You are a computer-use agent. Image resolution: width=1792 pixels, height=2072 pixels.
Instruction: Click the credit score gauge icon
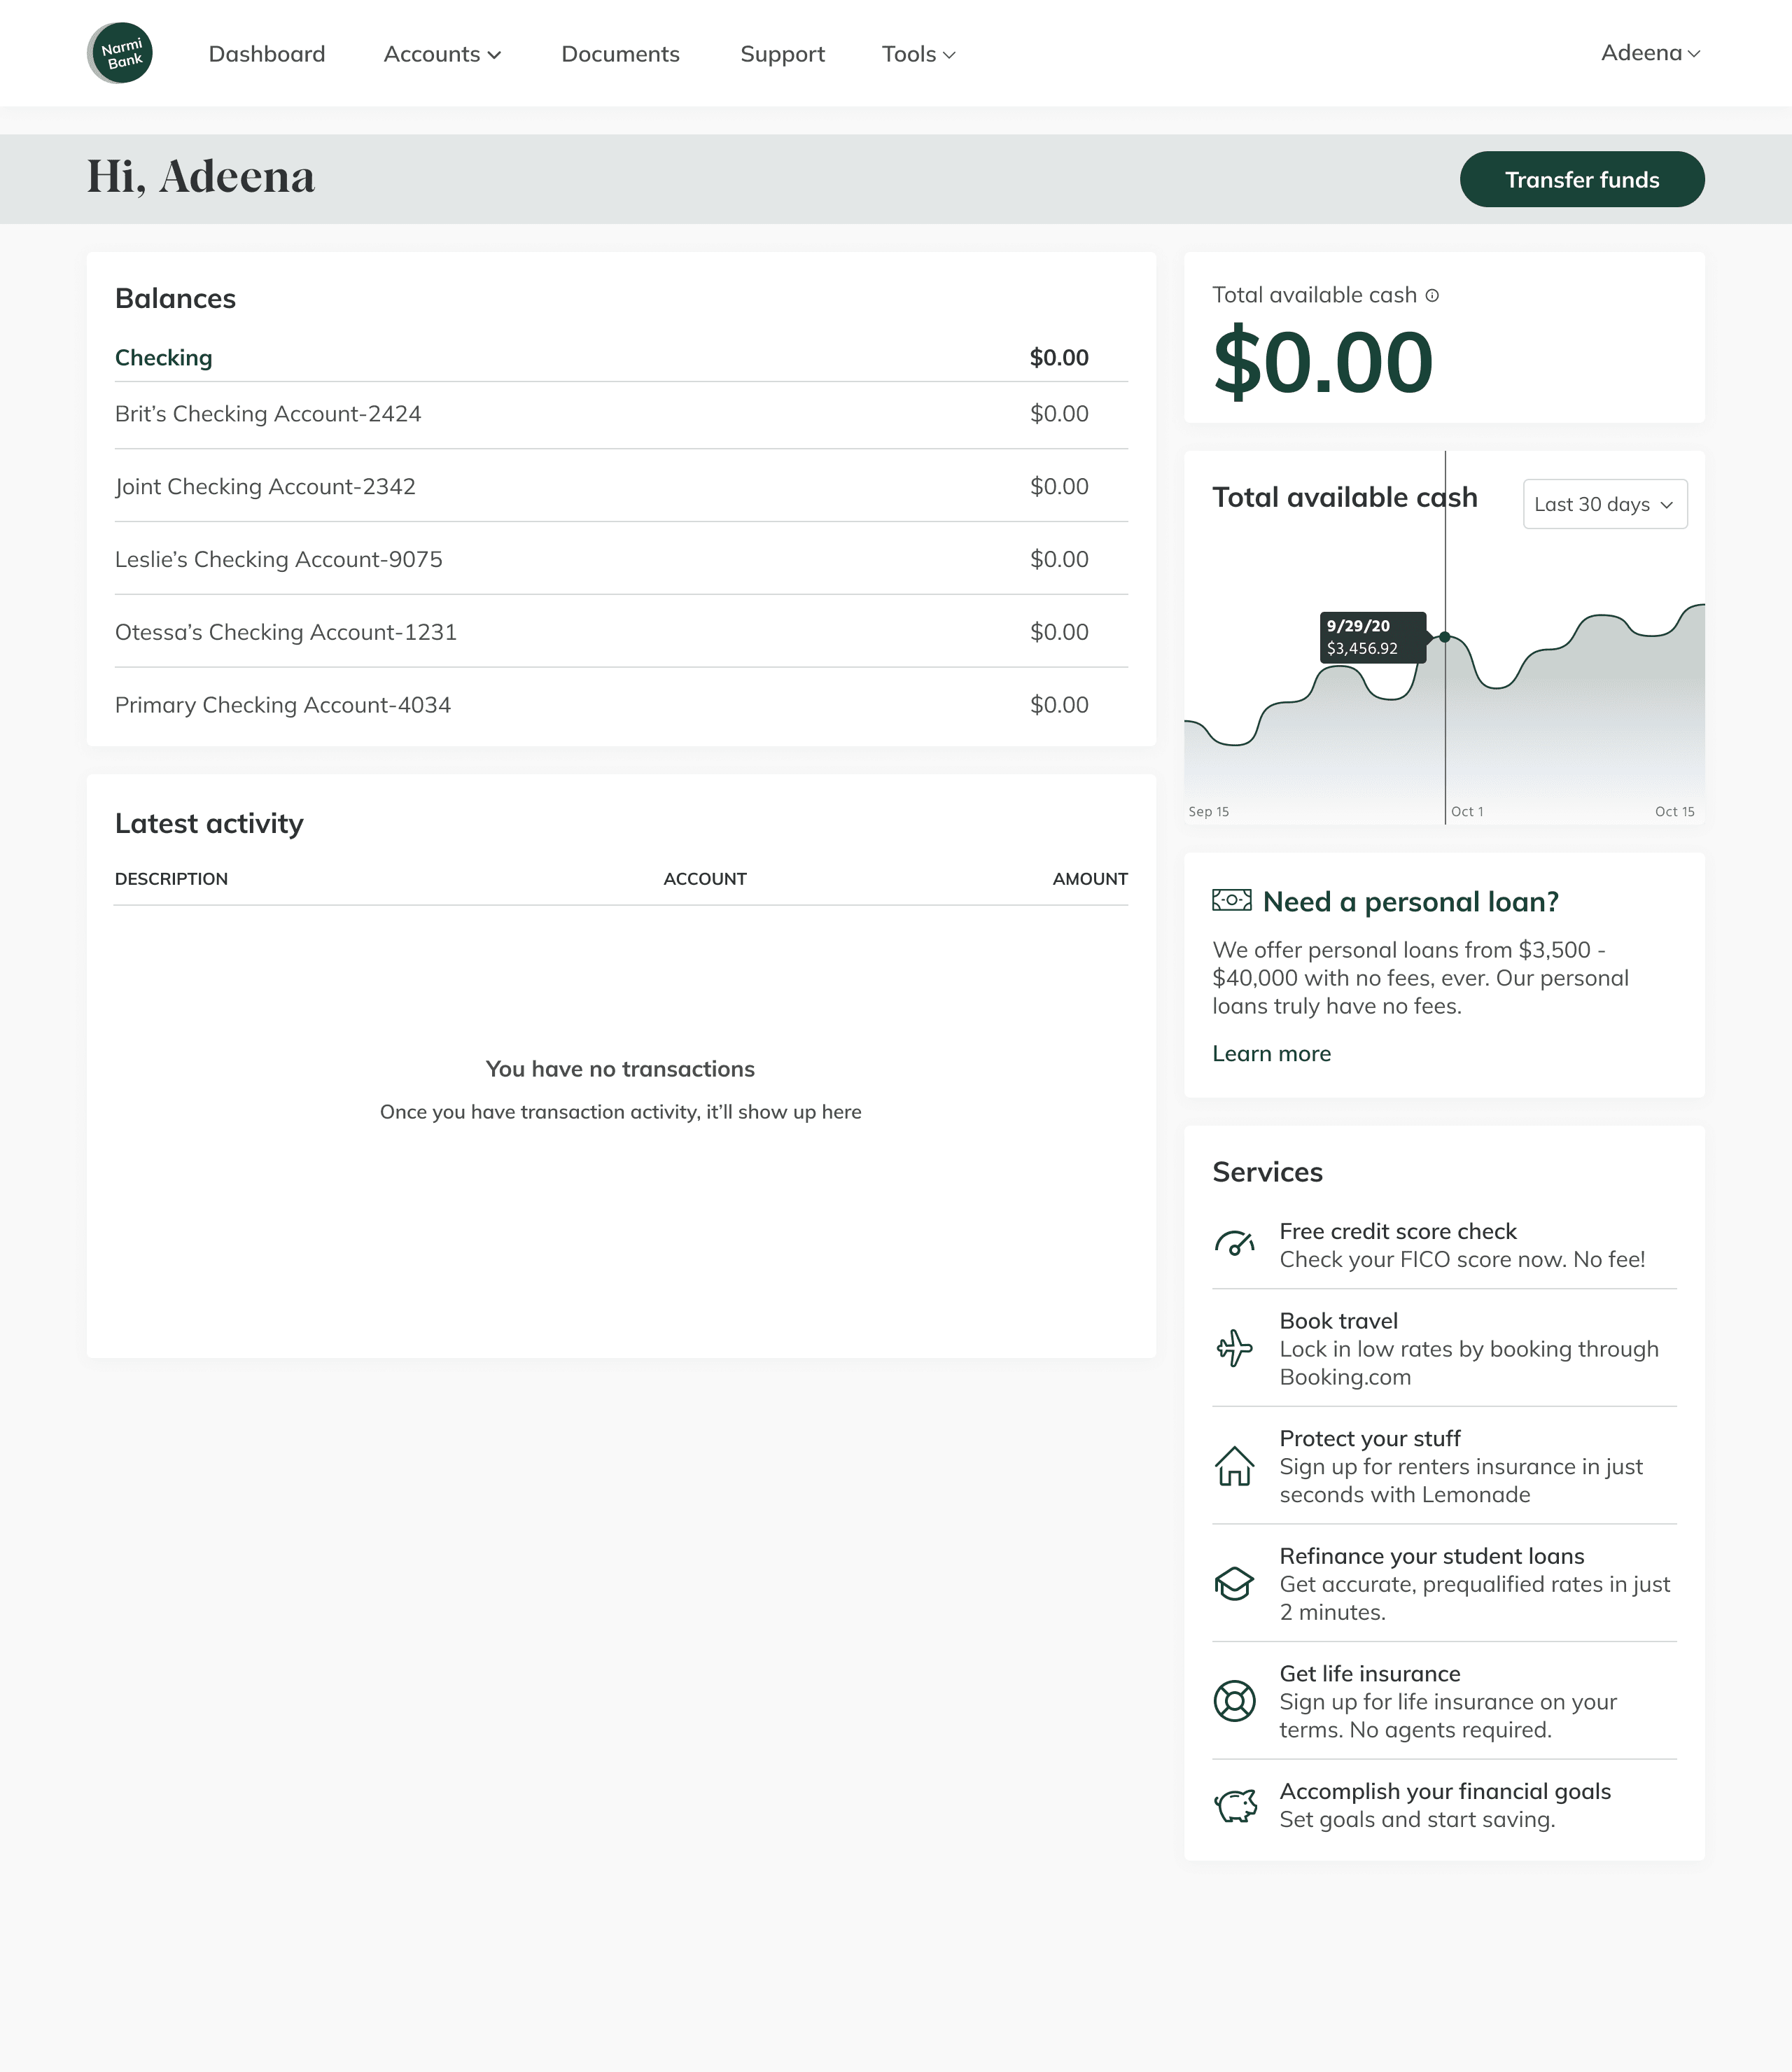click(x=1234, y=1243)
